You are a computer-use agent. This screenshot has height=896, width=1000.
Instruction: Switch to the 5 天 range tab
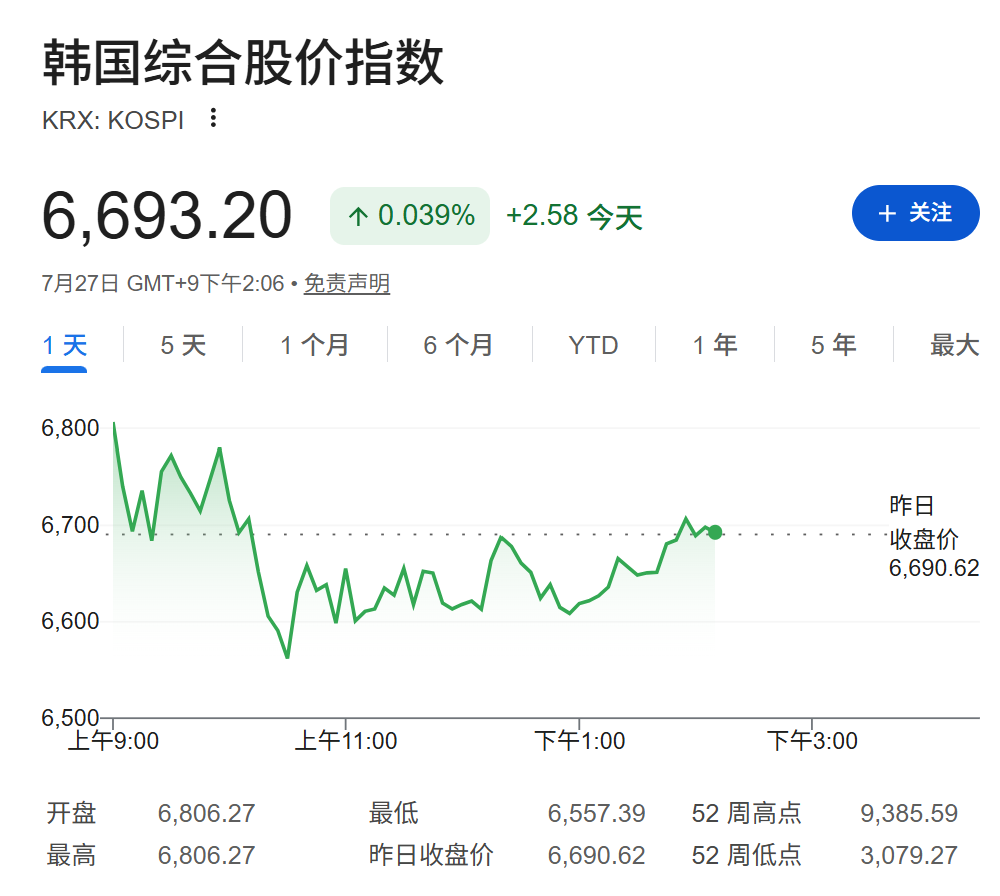tap(183, 346)
